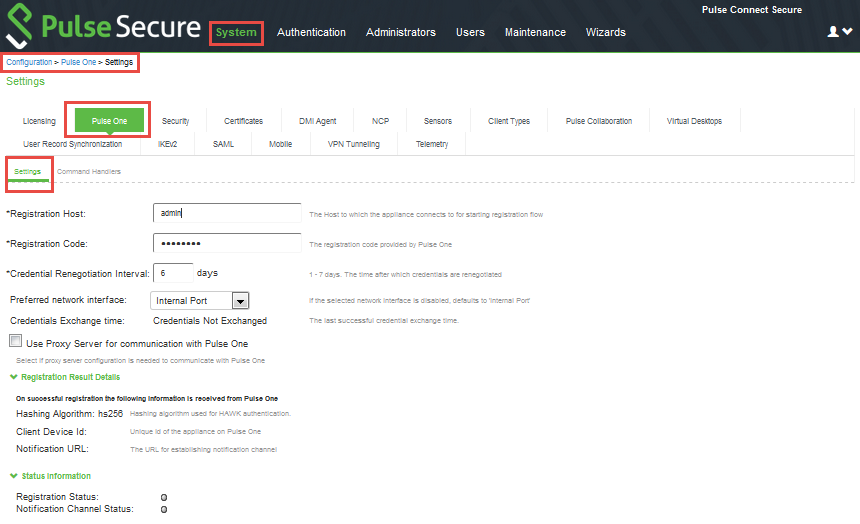860x524 pixels.
Task: Open the NCP tab
Action: 380,121
